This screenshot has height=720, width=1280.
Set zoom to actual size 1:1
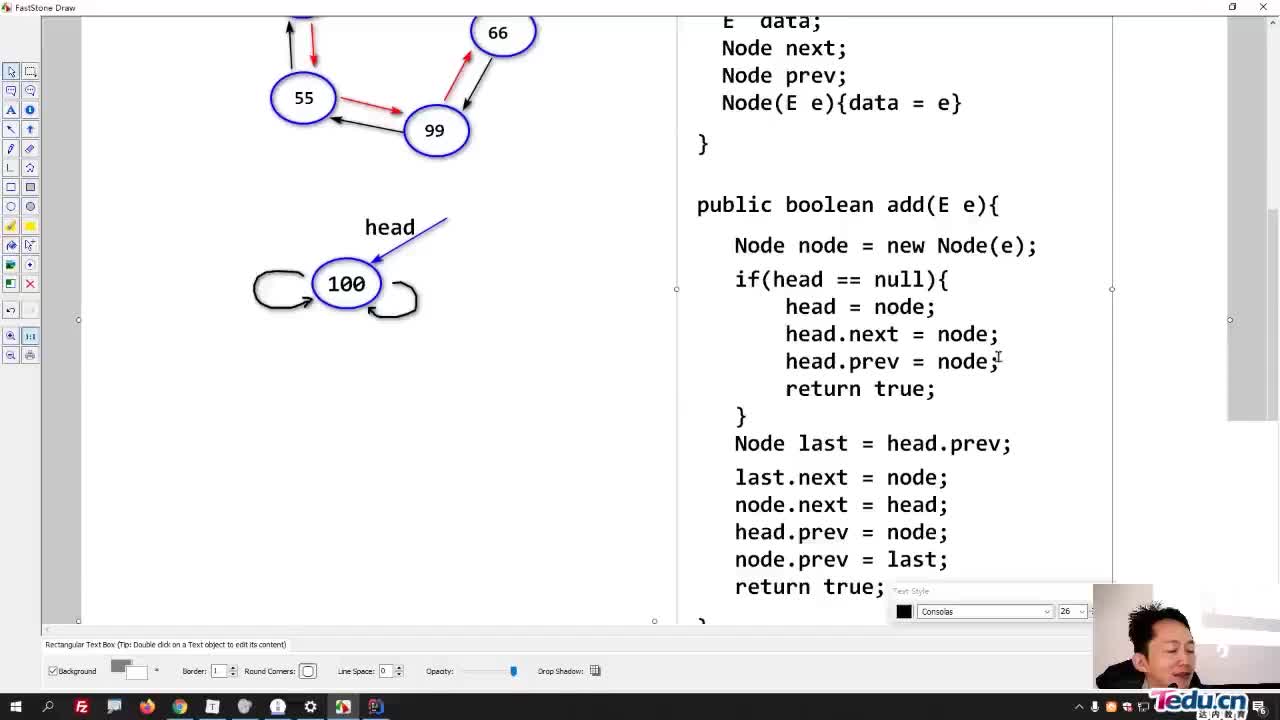tap(30, 336)
